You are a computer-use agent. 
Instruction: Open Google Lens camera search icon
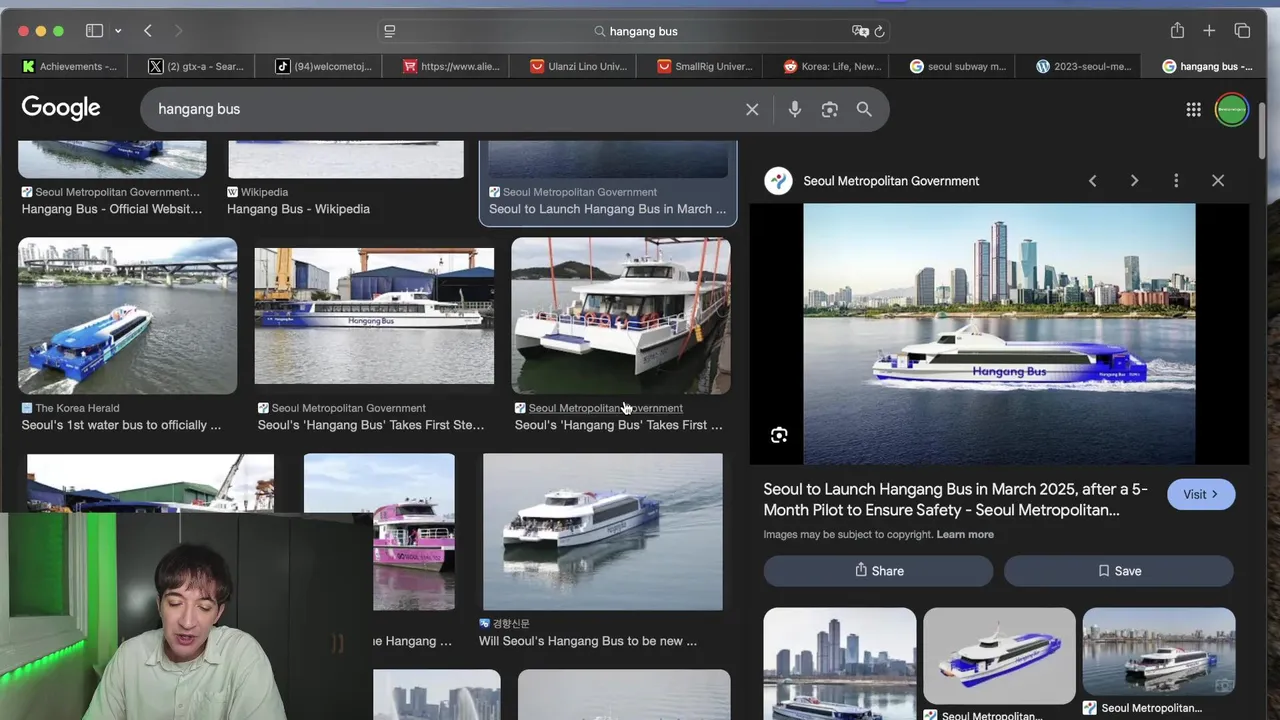pos(829,109)
